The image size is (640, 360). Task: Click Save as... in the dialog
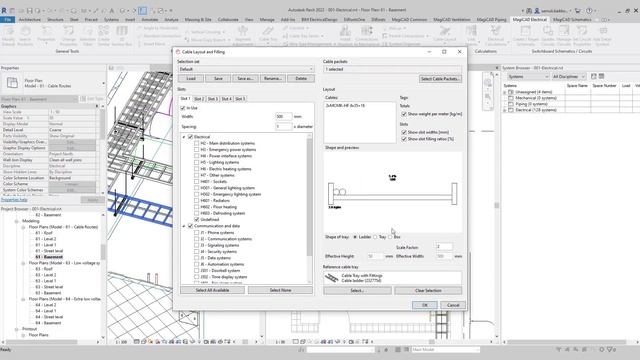[245, 78]
